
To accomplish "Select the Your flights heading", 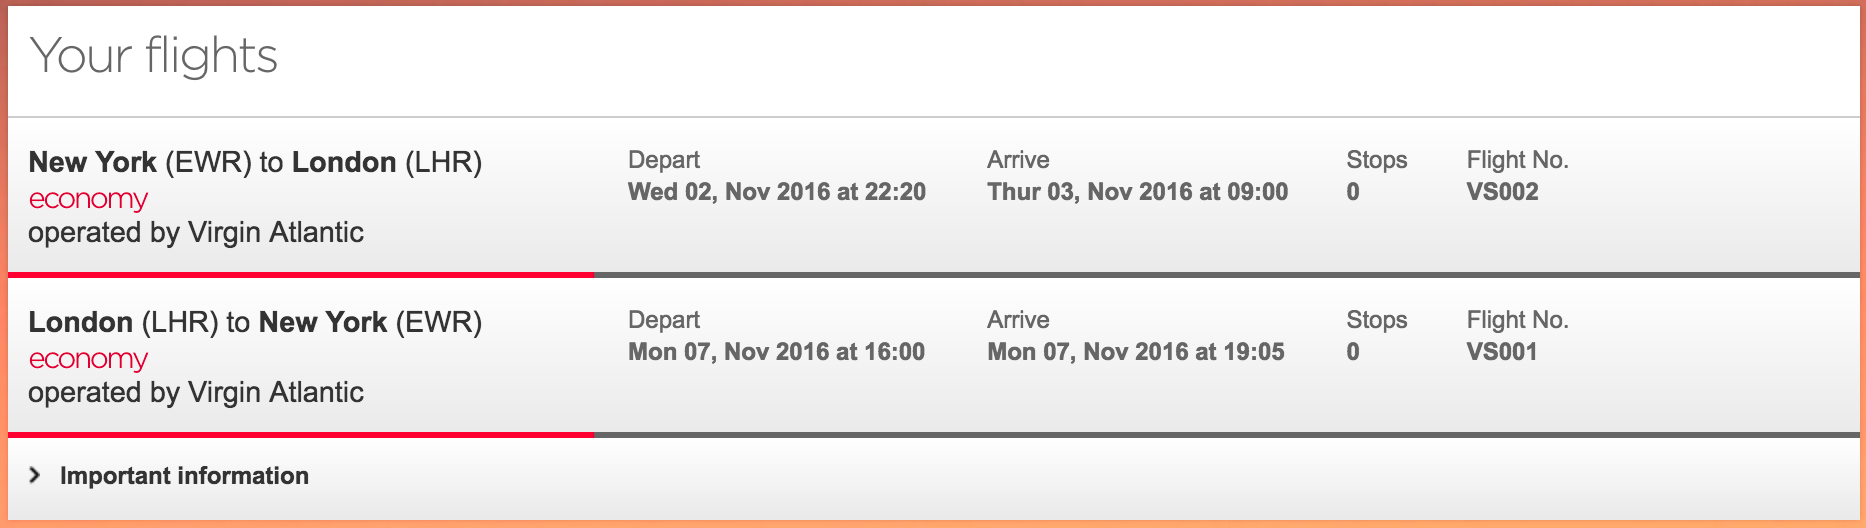I will pyautogui.click(x=154, y=56).
